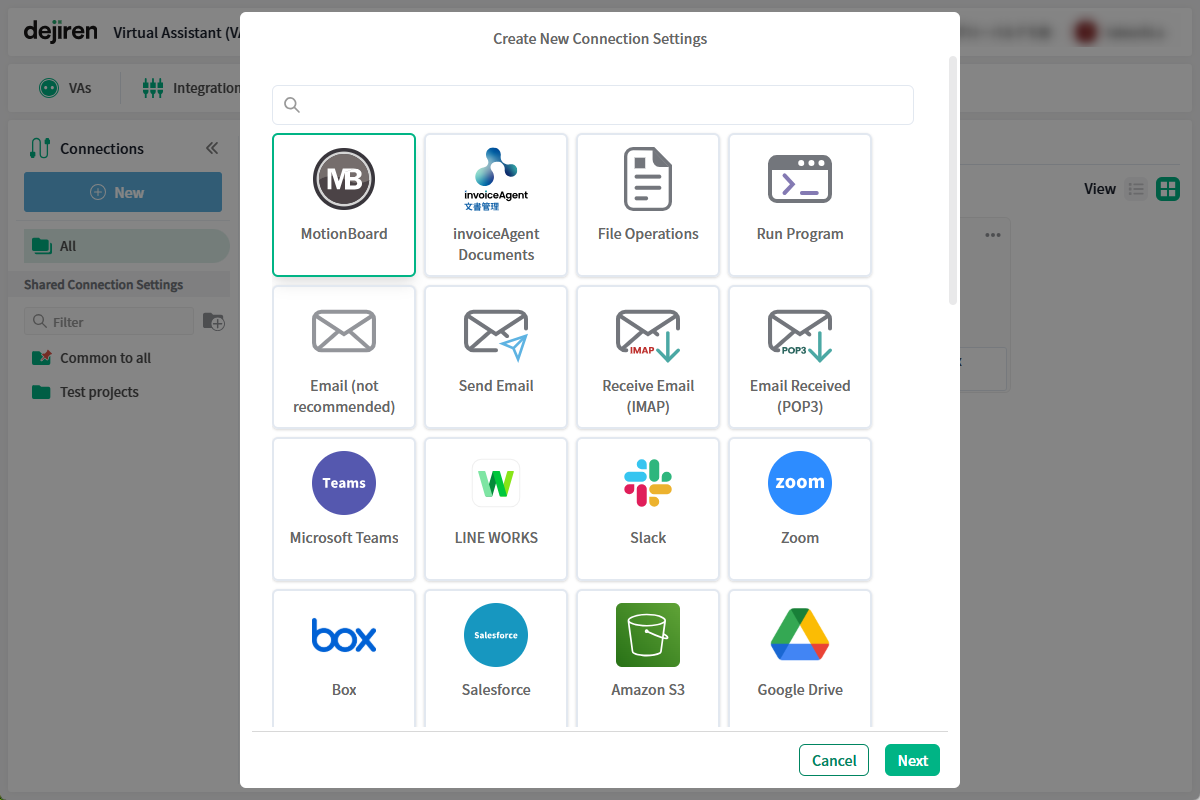Click the Filter input field
This screenshot has width=1200, height=800.
pyautogui.click(x=109, y=321)
